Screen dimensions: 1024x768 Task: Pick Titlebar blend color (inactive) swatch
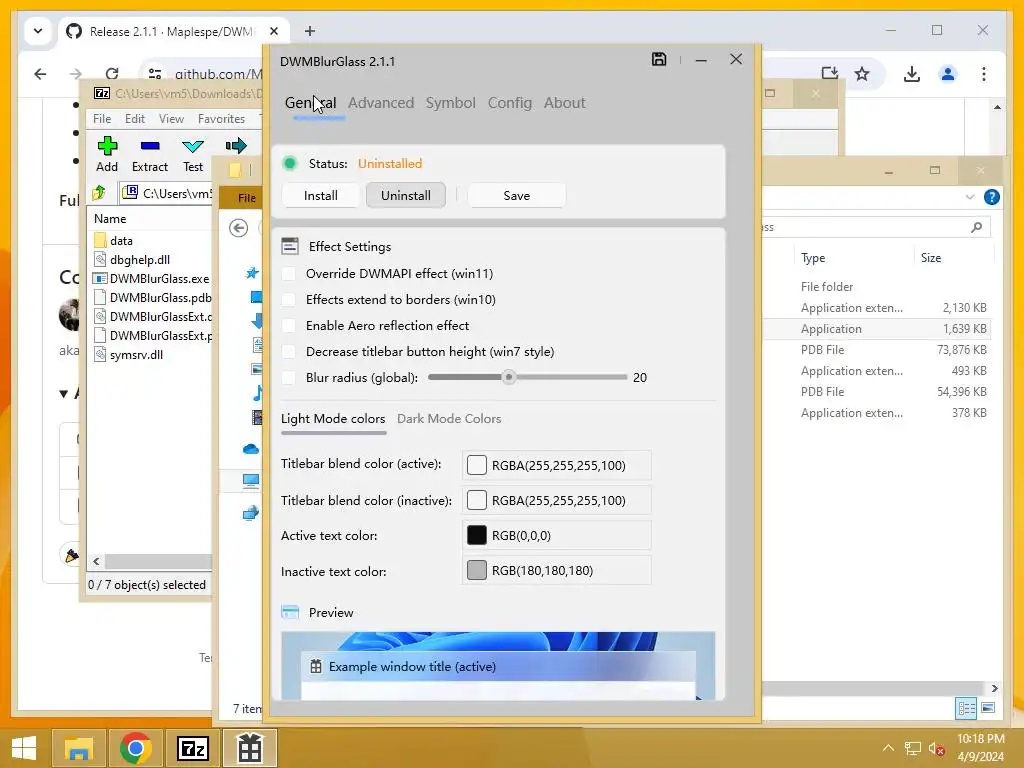[477, 500]
